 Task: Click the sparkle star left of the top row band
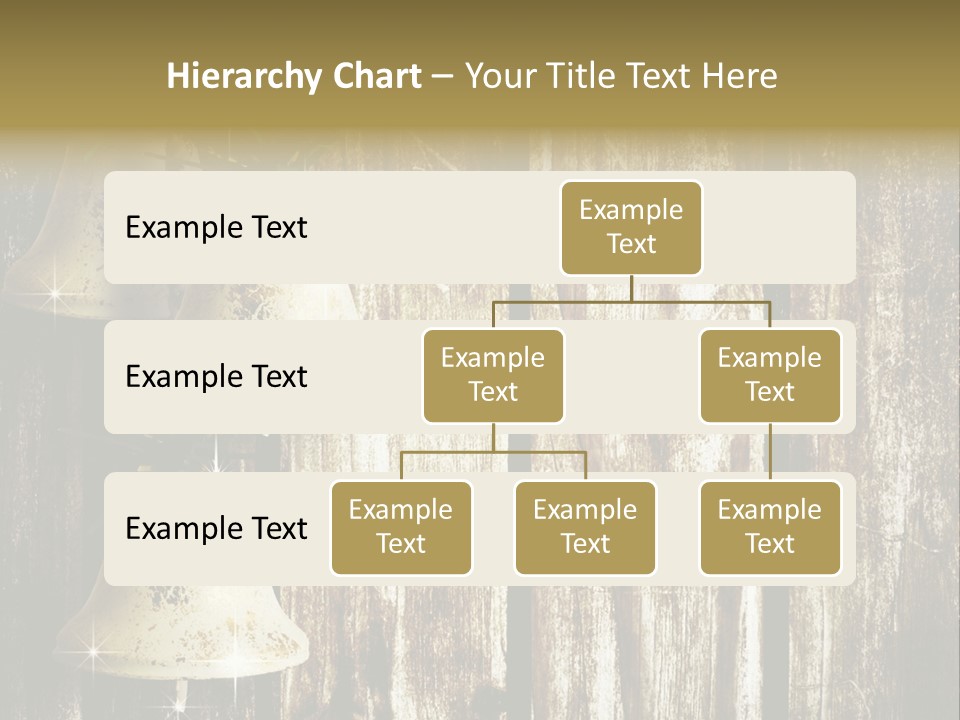53,295
